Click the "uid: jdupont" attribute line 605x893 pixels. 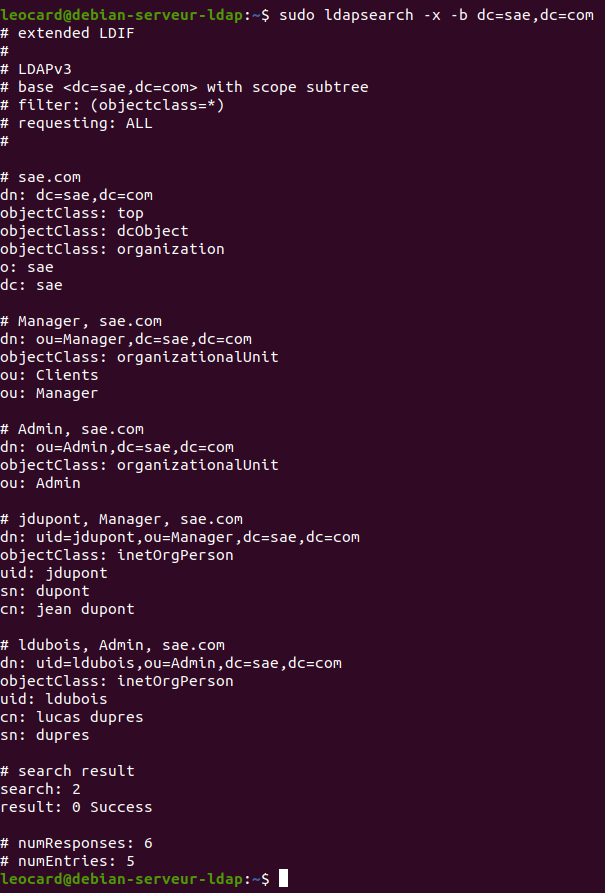coord(54,573)
